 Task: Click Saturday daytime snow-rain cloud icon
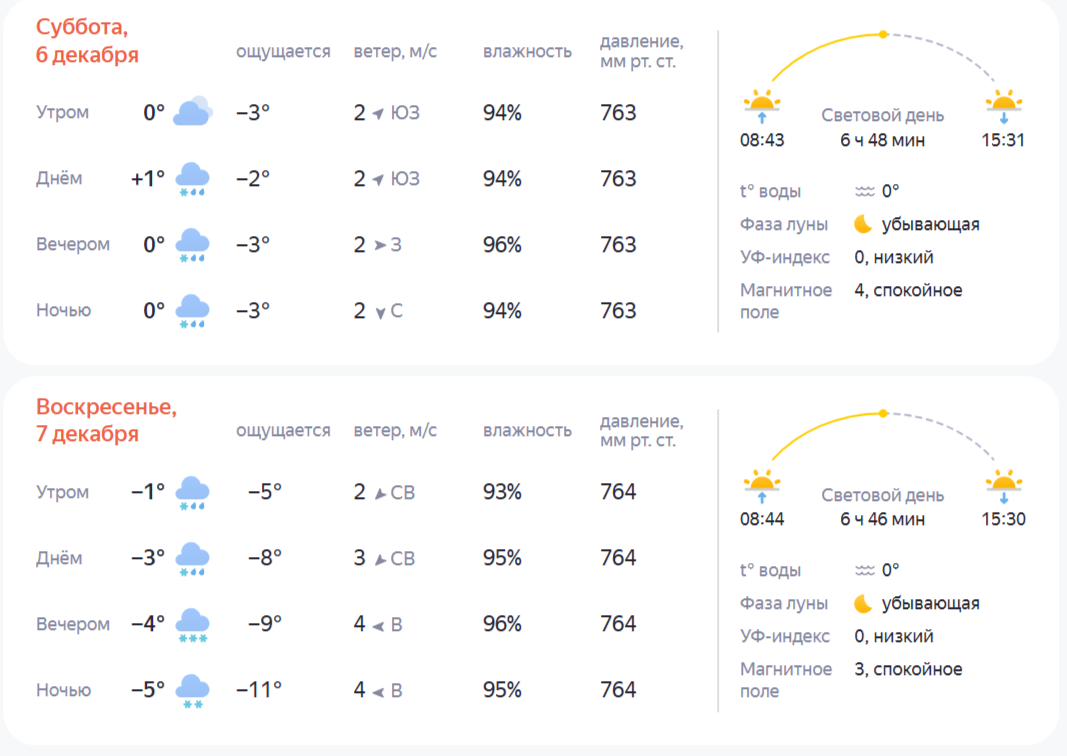click(x=193, y=179)
